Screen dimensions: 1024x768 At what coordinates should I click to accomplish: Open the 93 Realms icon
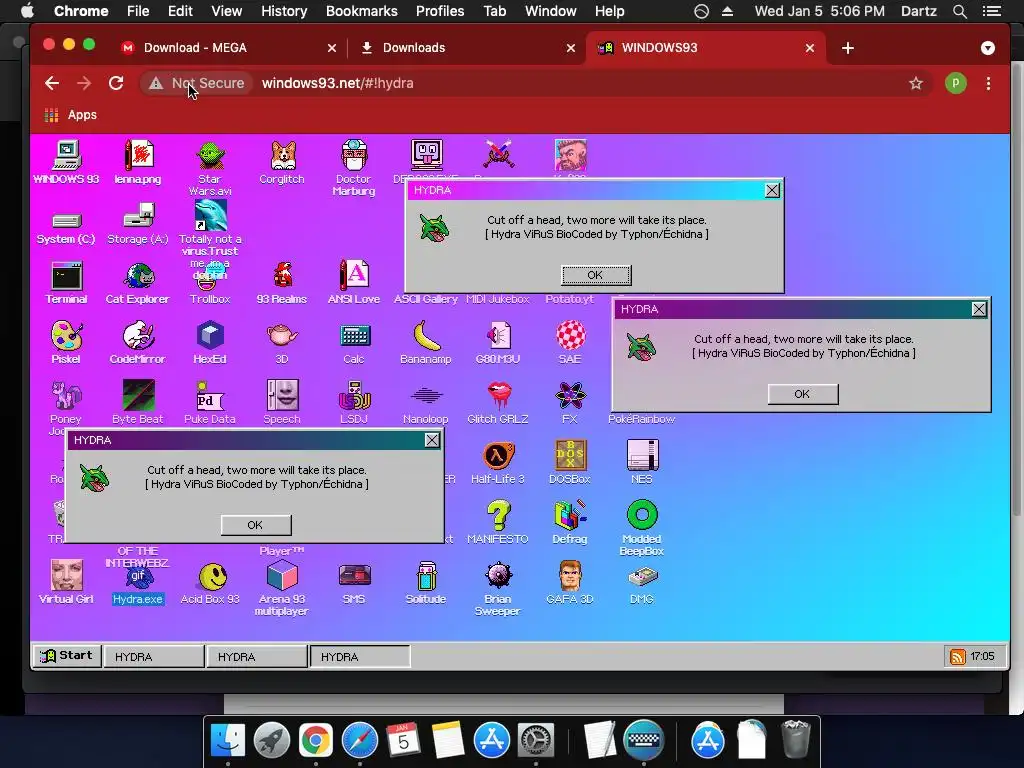click(x=281, y=283)
